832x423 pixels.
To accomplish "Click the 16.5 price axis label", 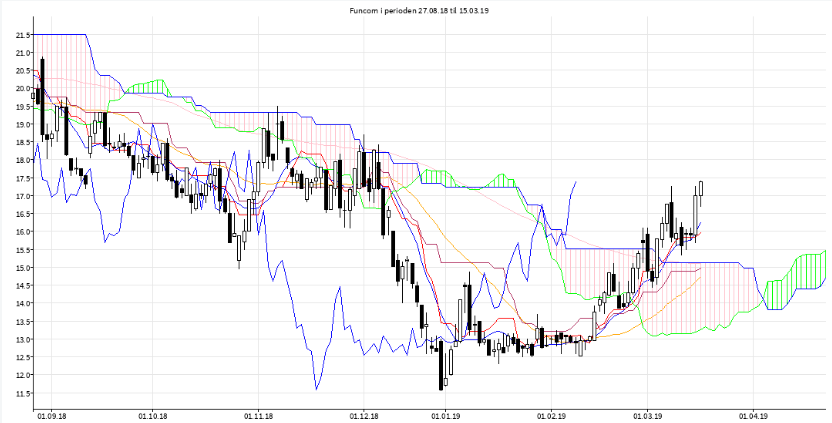I will tap(22, 214).
